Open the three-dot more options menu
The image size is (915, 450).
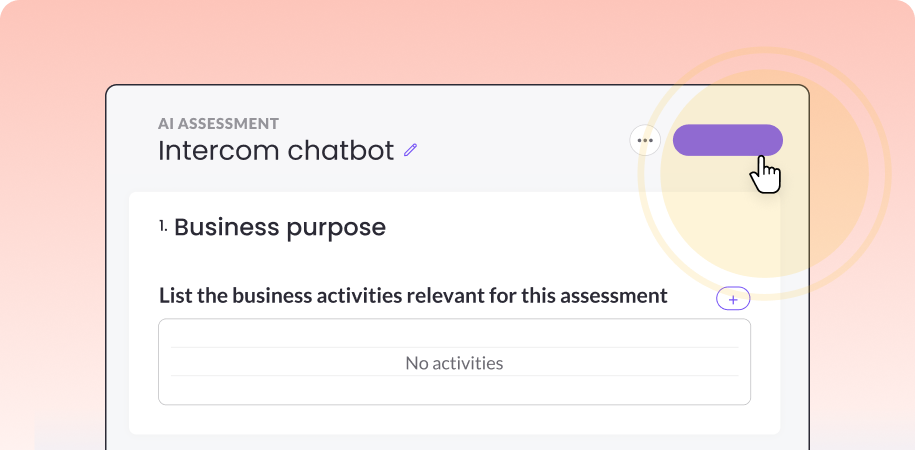tap(645, 140)
